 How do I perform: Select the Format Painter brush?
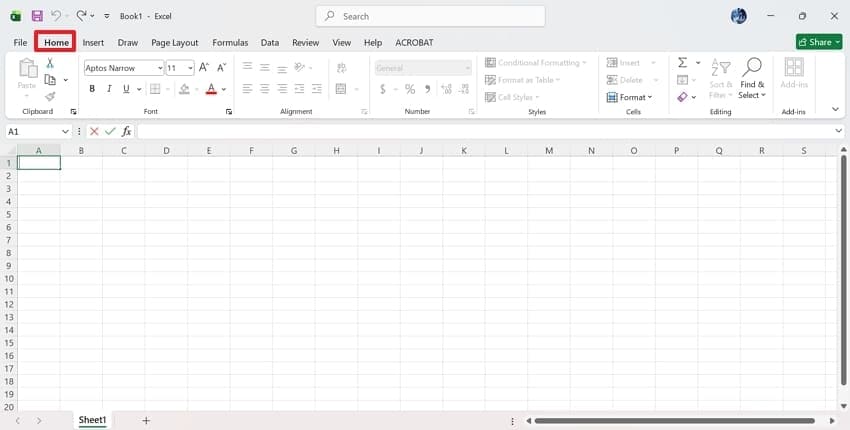[x=50, y=97]
